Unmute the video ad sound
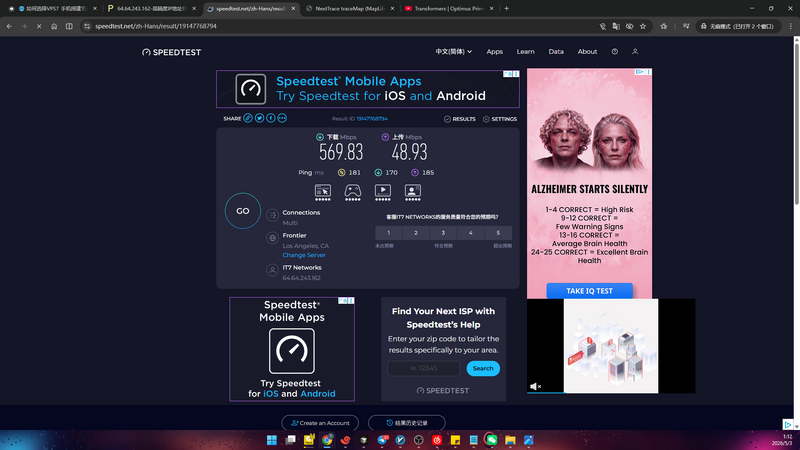Screen dimensions: 800x450 [535, 386]
